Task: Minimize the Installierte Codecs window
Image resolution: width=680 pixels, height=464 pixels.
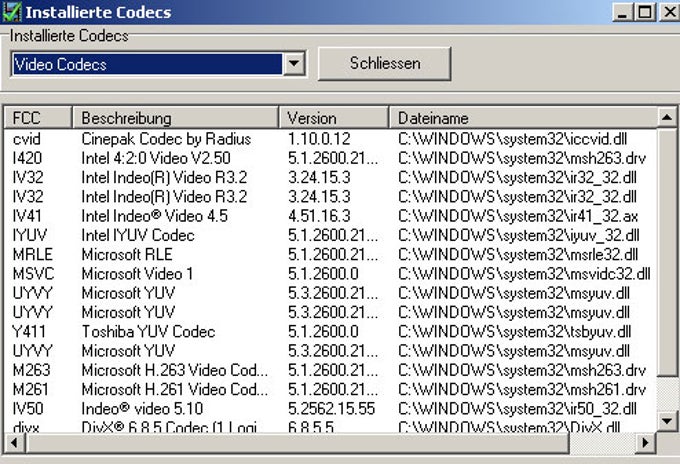Action: point(623,12)
